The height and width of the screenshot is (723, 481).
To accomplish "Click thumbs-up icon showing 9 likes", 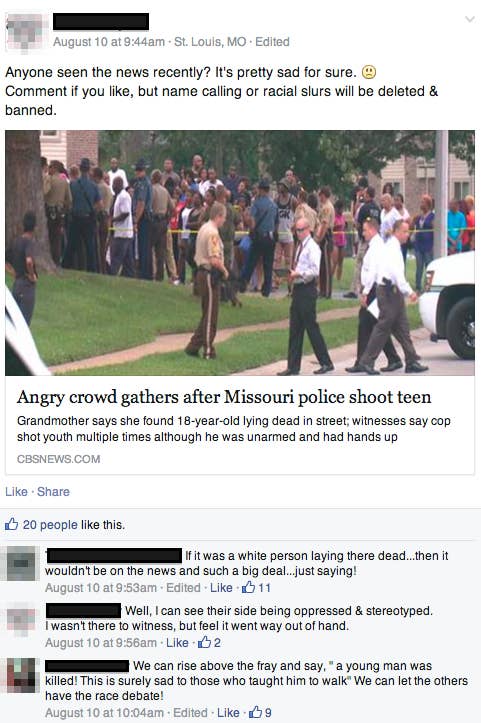I will click(255, 712).
